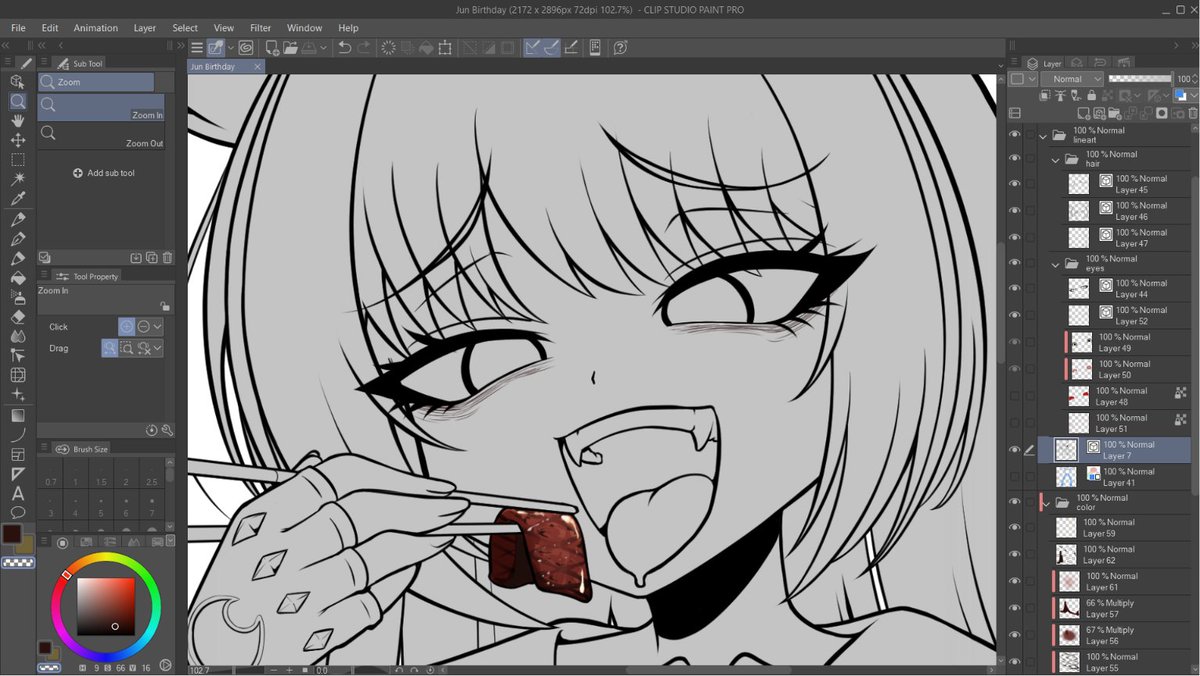Open the File menu

[18, 28]
